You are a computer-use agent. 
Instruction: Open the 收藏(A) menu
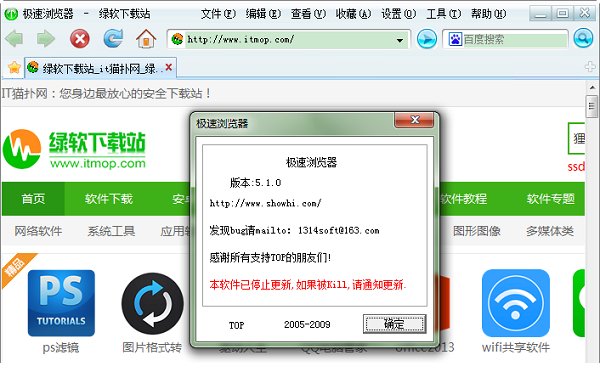[x=354, y=14]
